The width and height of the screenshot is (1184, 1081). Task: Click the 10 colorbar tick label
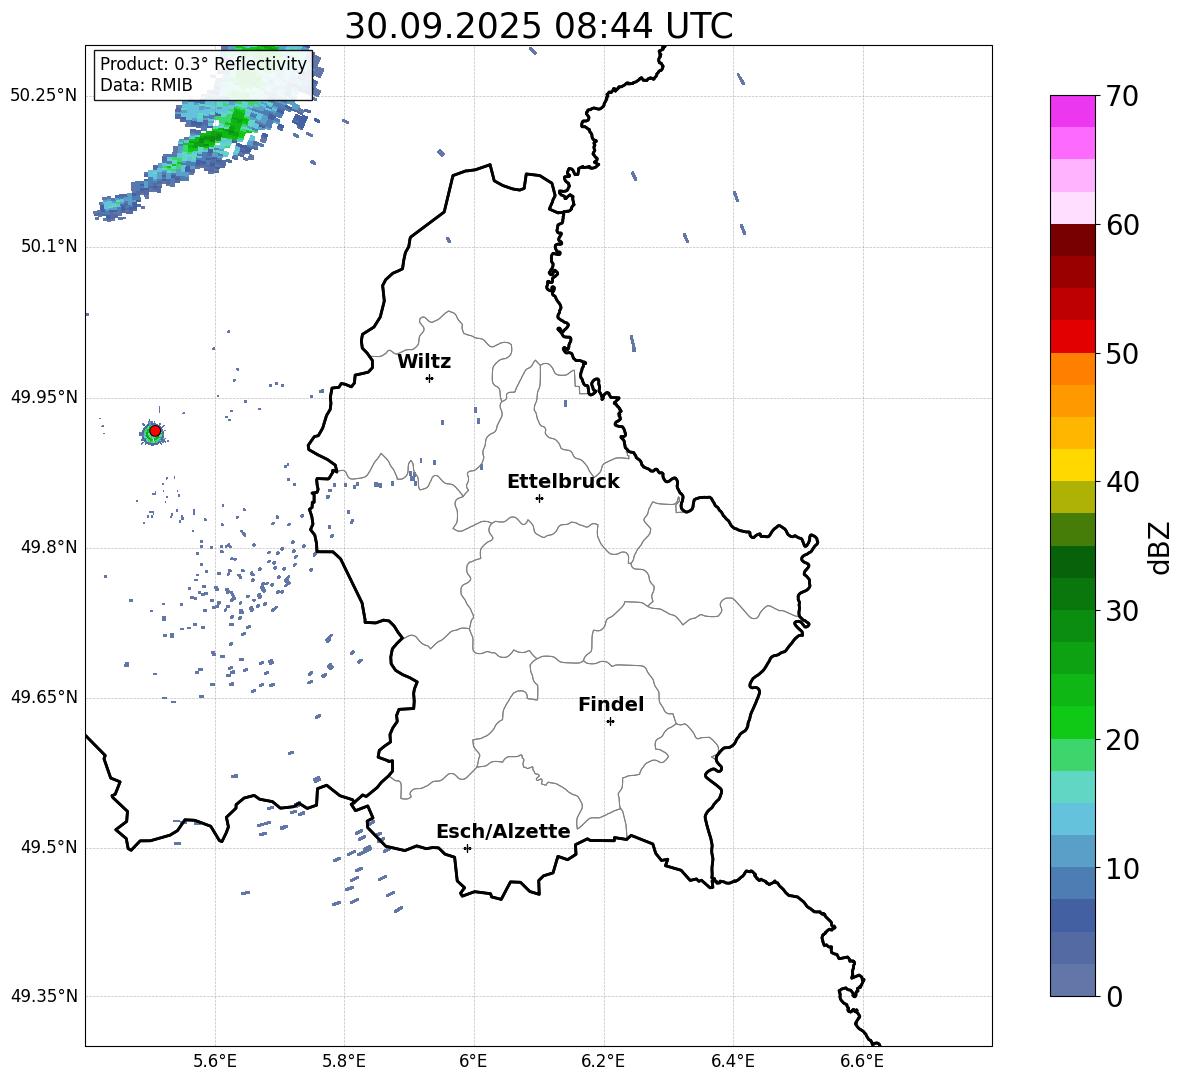(1123, 868)
